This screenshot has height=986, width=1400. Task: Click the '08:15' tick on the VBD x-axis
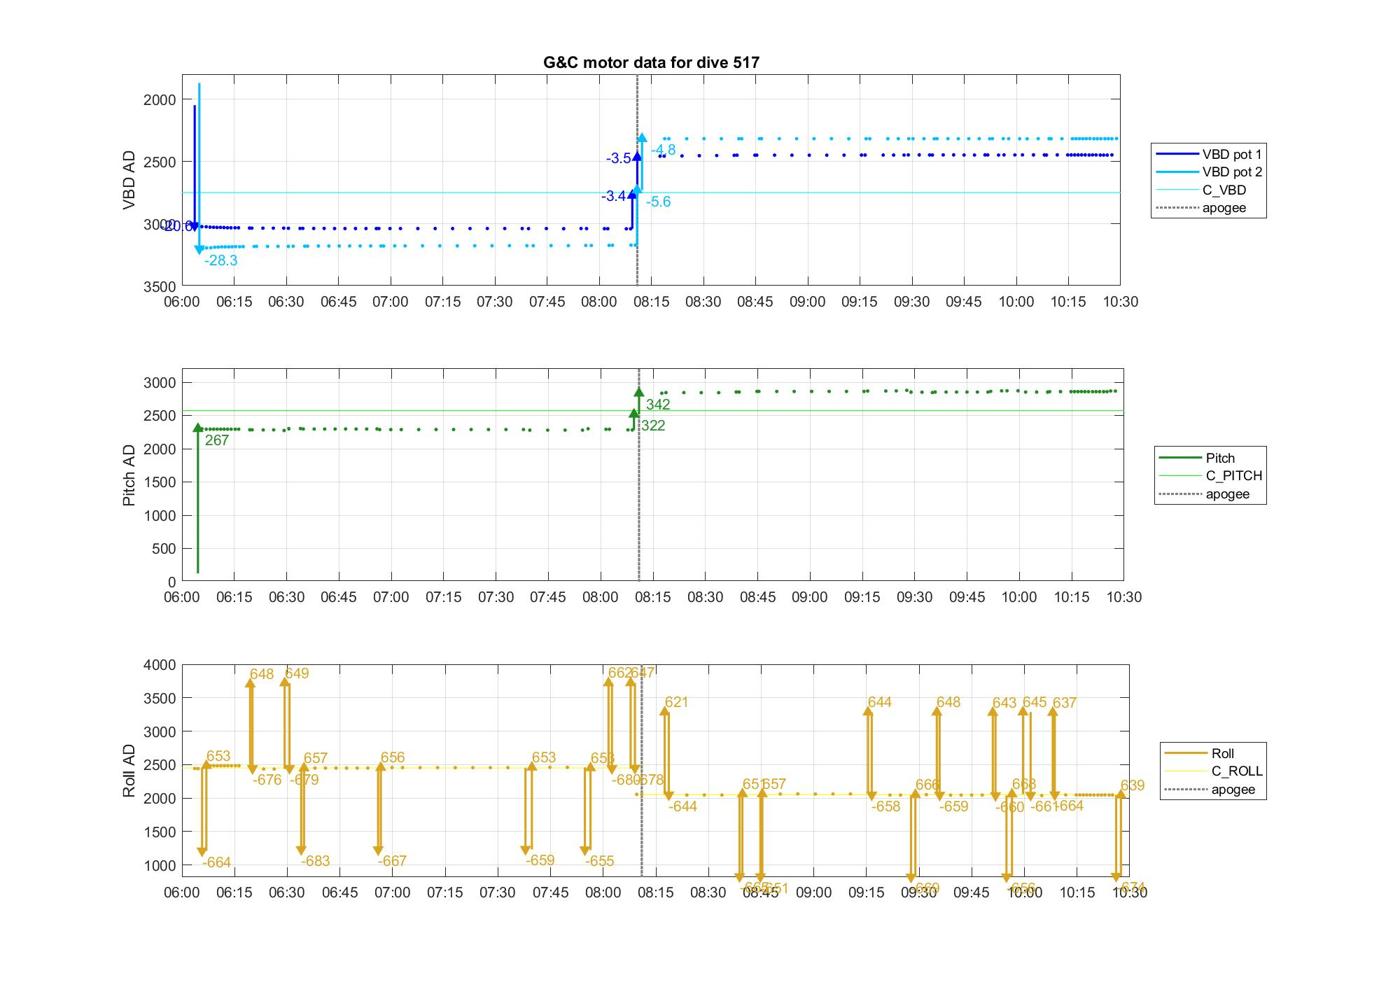click(x=651, y=302)
